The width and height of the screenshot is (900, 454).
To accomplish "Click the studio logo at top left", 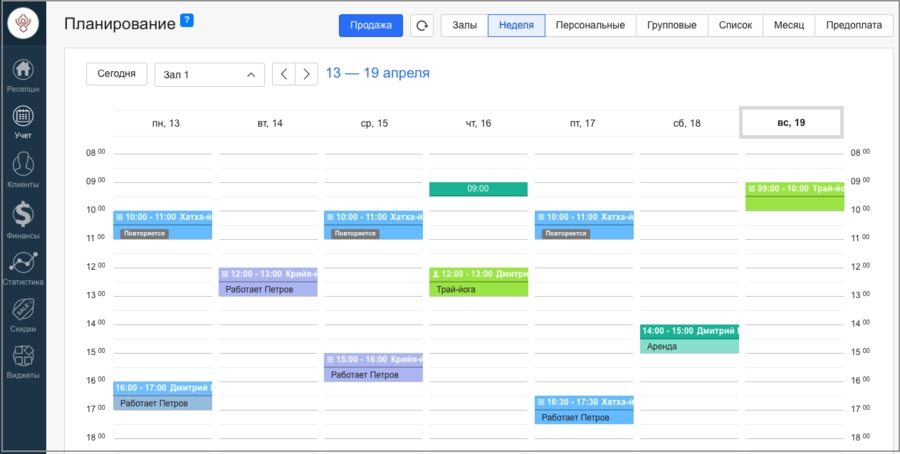I will [23, 23].
